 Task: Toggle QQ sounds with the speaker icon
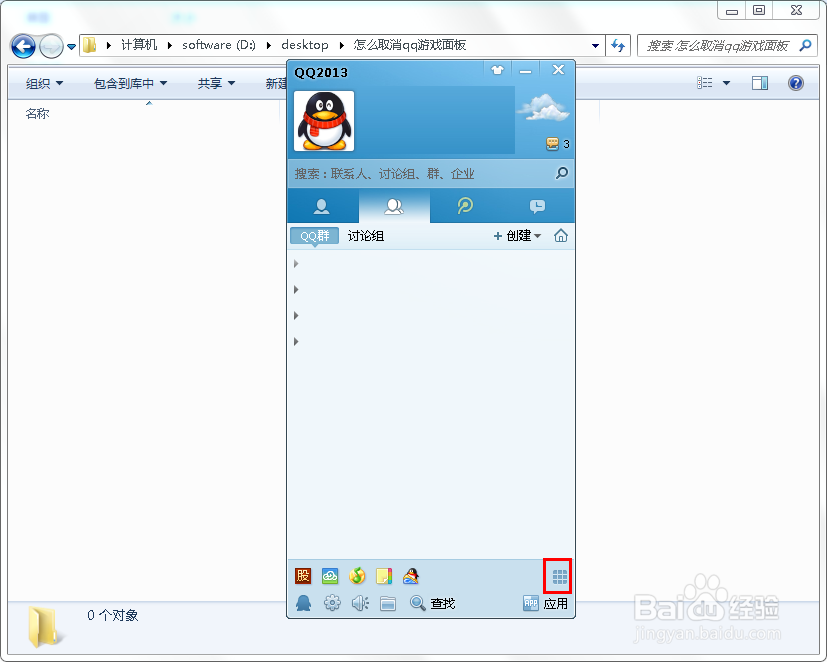click(x=359, y=603)
